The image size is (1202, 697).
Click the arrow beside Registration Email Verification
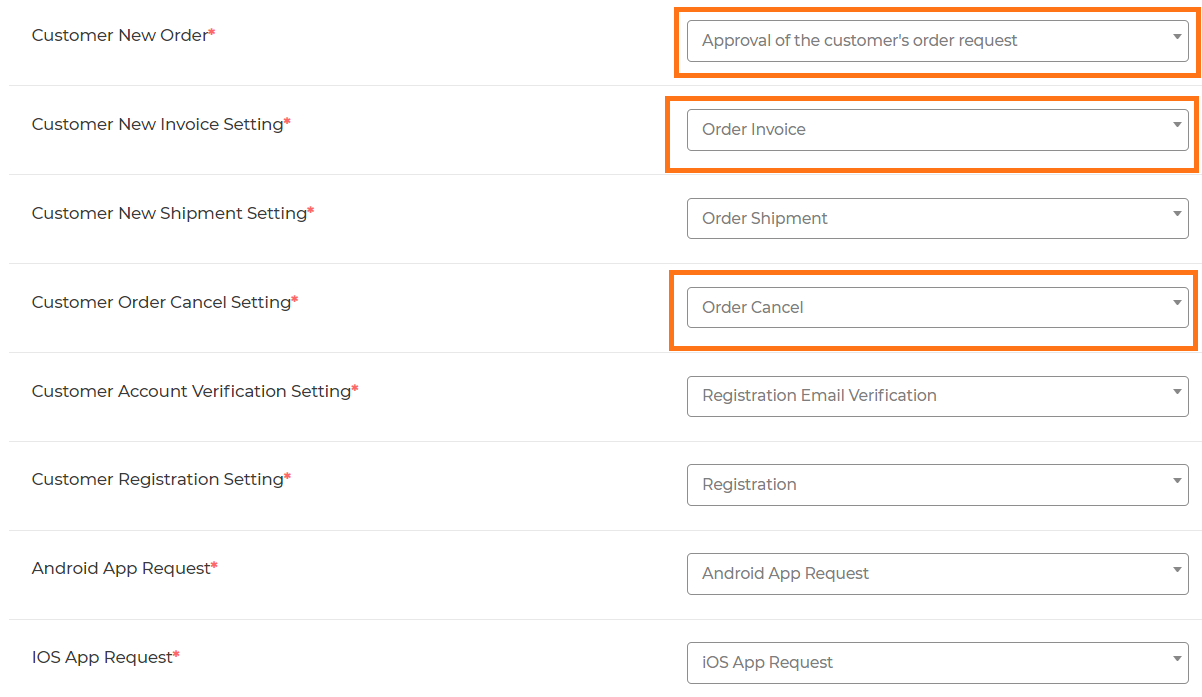click(1177, 392)
